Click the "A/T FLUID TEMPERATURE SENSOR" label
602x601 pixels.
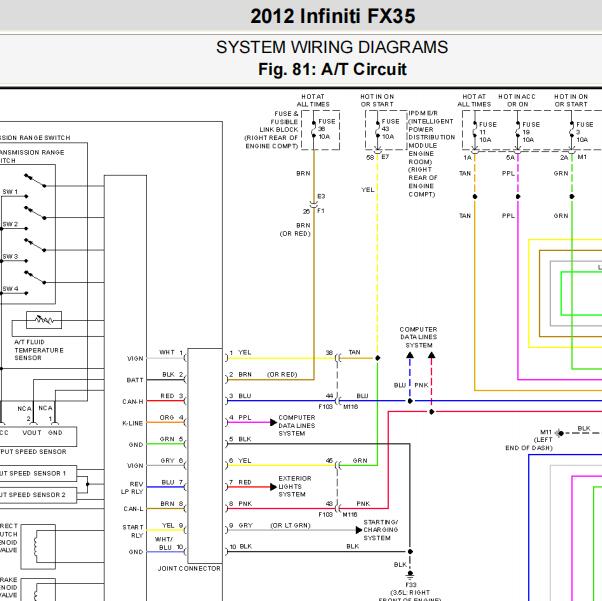tap(39, 350)
